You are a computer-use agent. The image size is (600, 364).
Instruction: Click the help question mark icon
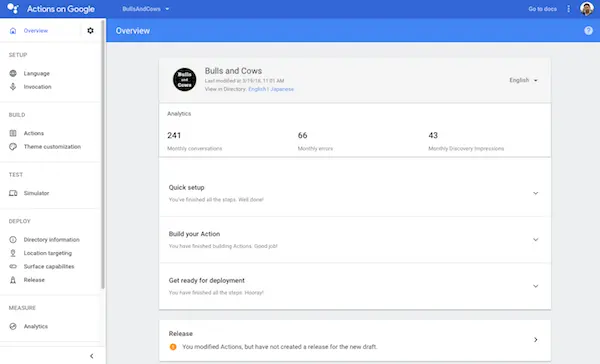[588, 31]
